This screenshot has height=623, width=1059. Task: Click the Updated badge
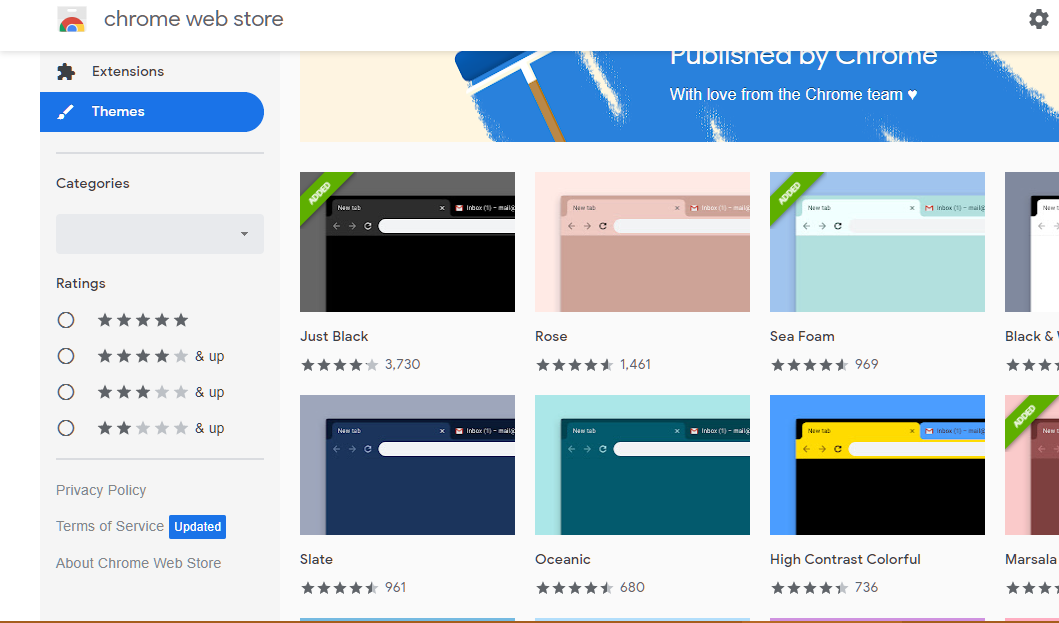(x=197, y=526)
